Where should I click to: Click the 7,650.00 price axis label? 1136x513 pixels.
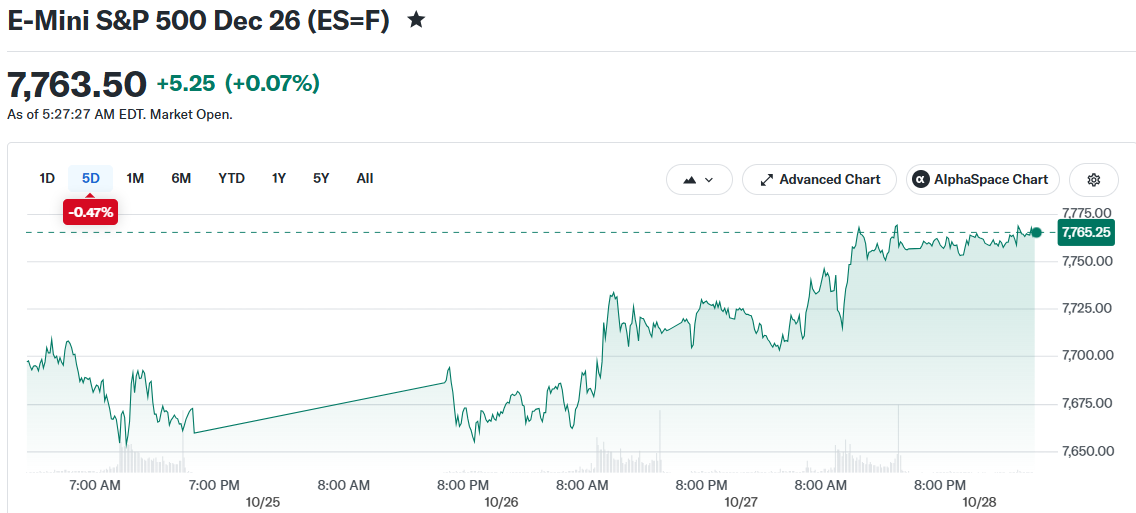[1087, 451]
